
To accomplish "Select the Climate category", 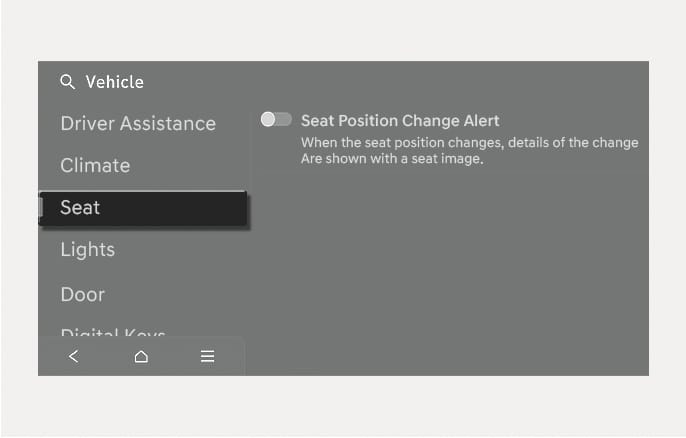I will click(95, 166).
